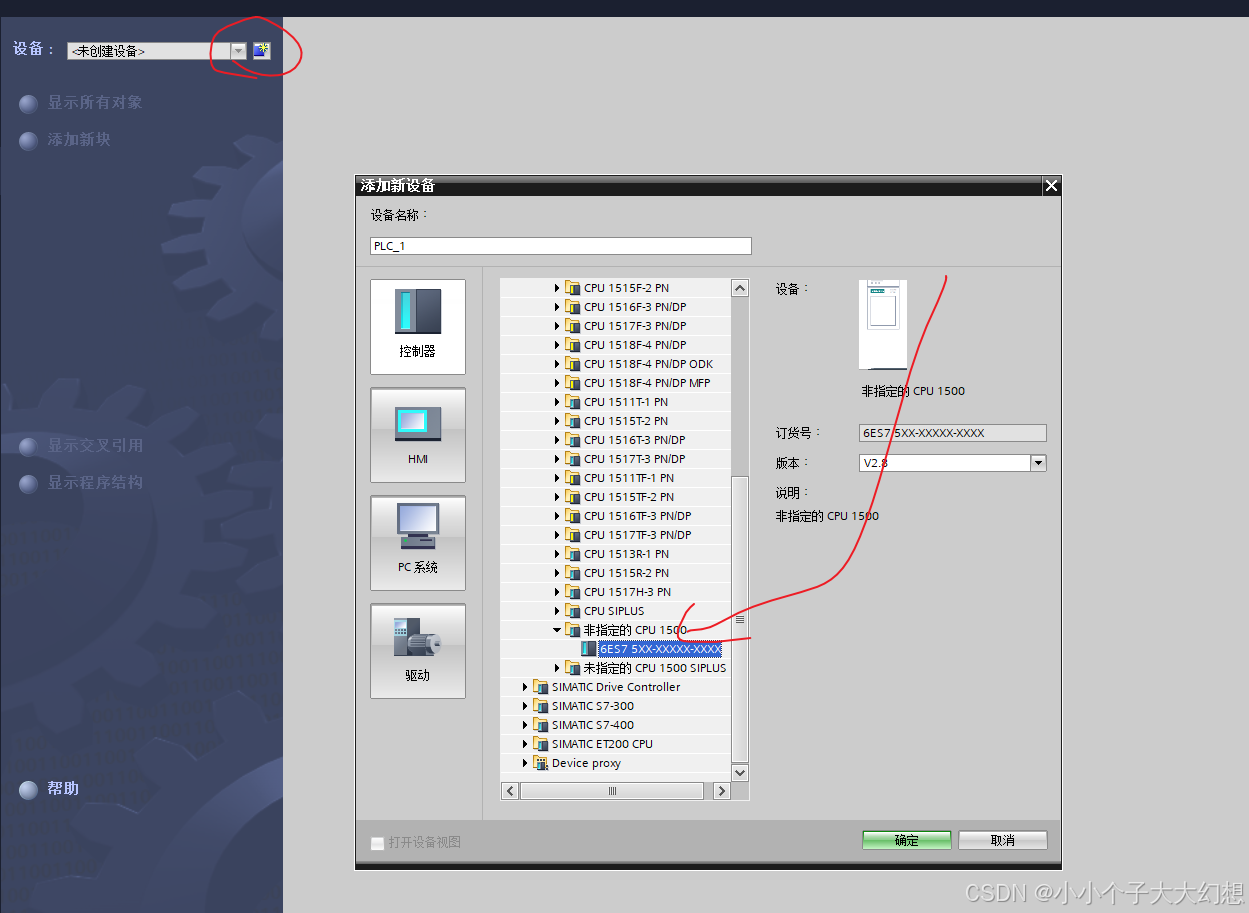This screenshot has width=1249, height=913.
Task: Click 显示所有对象 in the sidebar
Action: 95,102
